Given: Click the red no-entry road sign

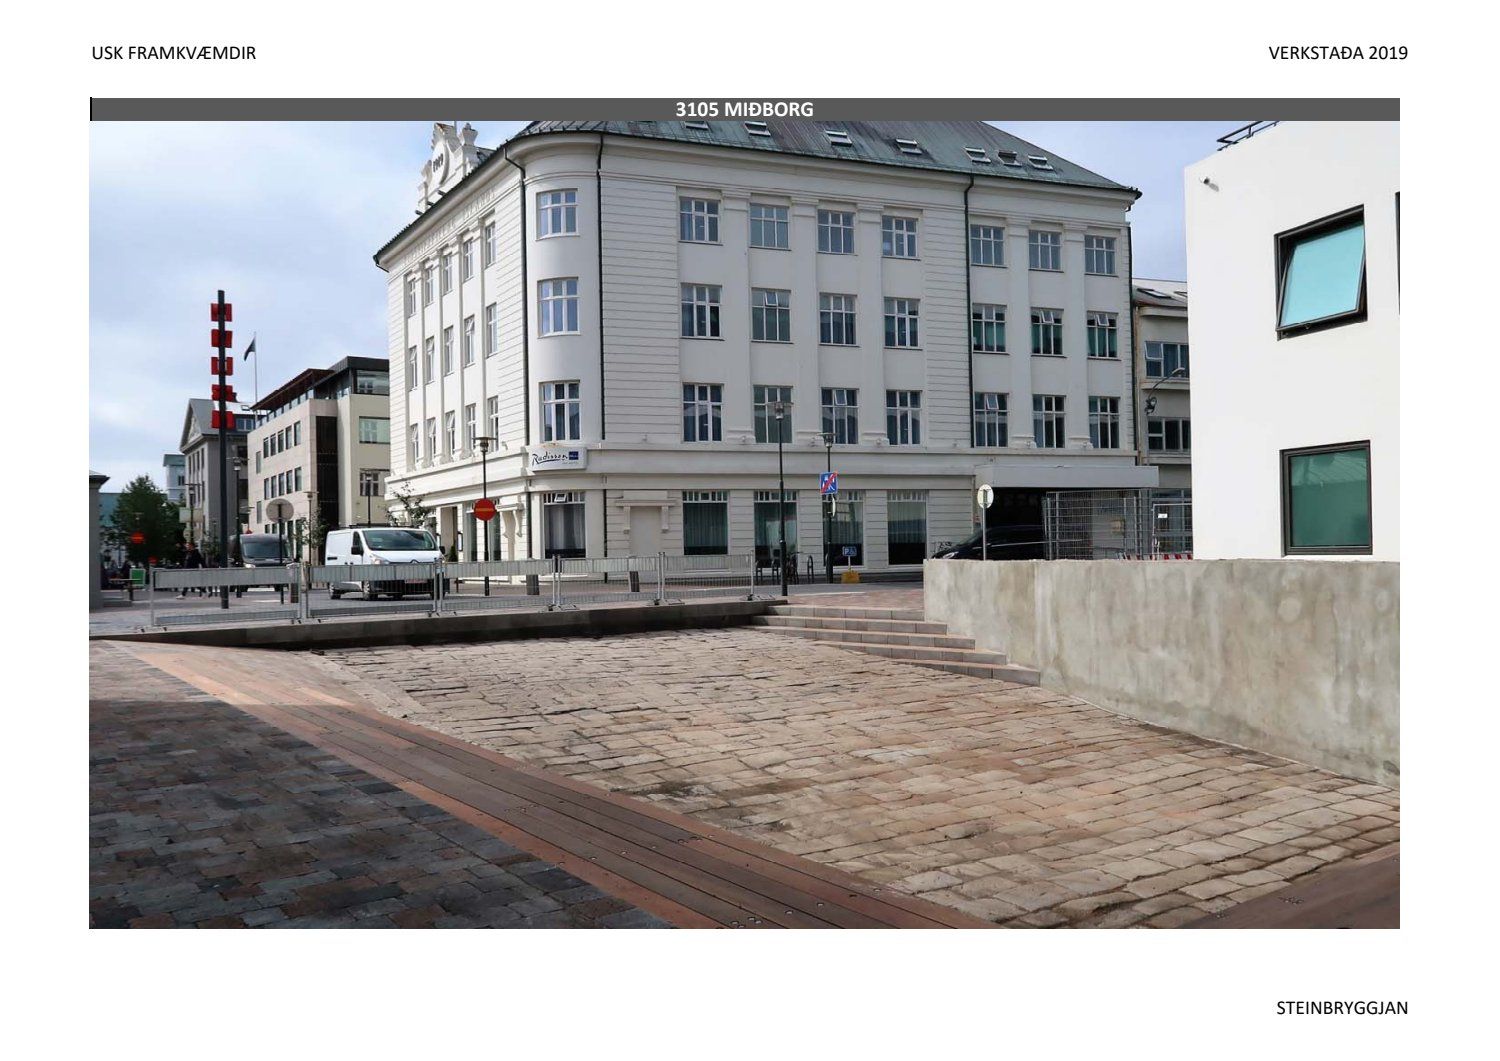Looking at the screenshot, I should pos(484,510).
